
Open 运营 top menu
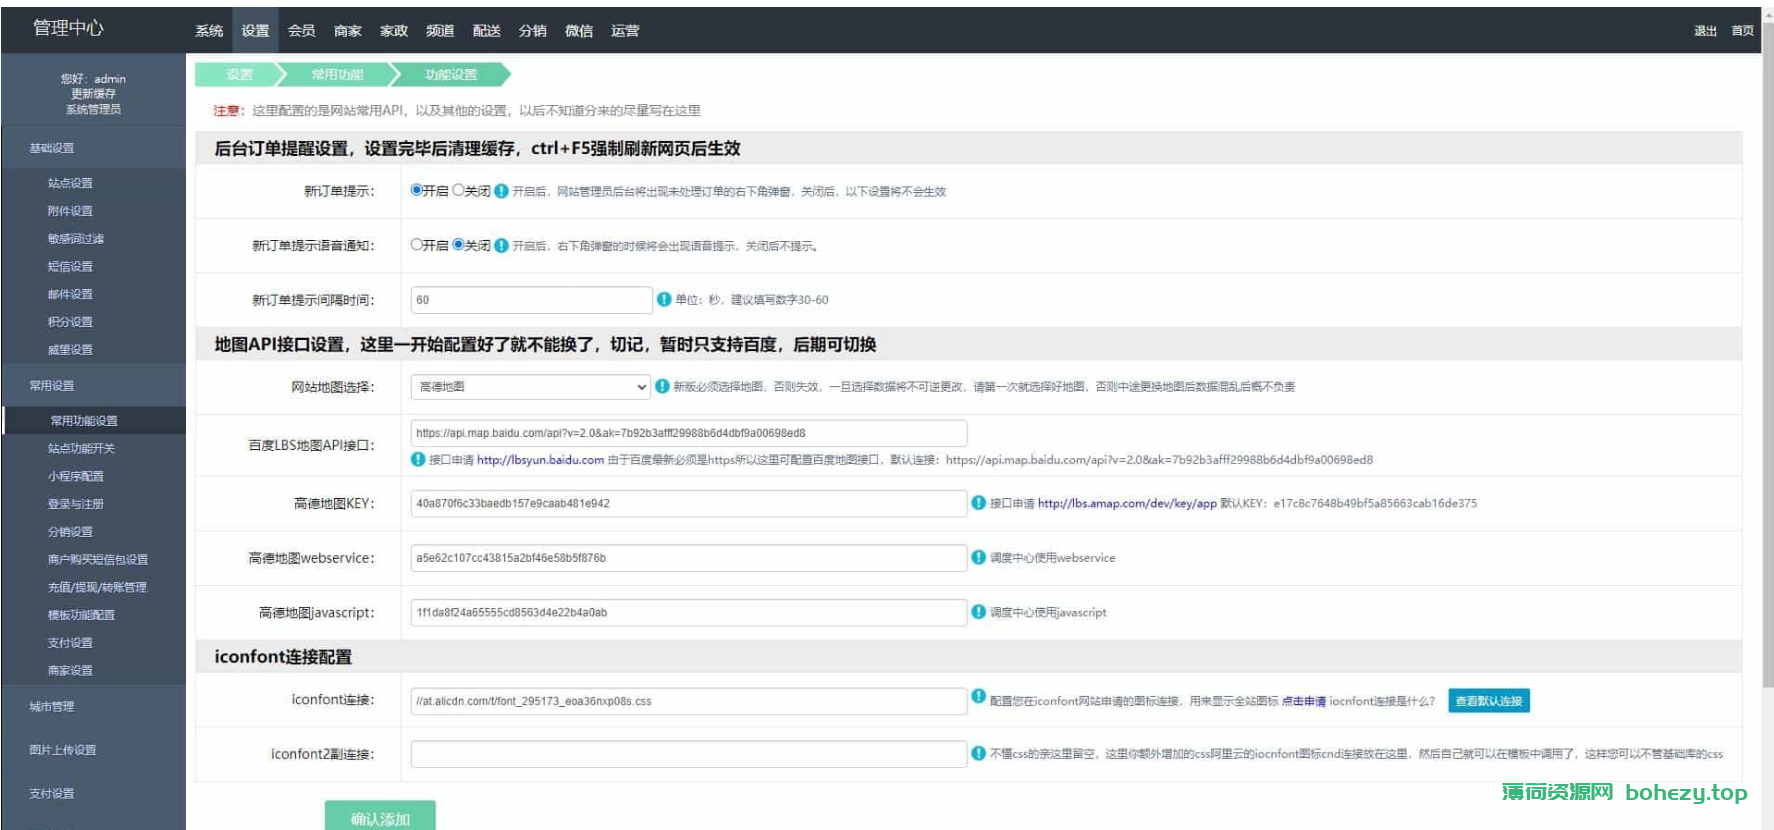click(x=625, y=31)
